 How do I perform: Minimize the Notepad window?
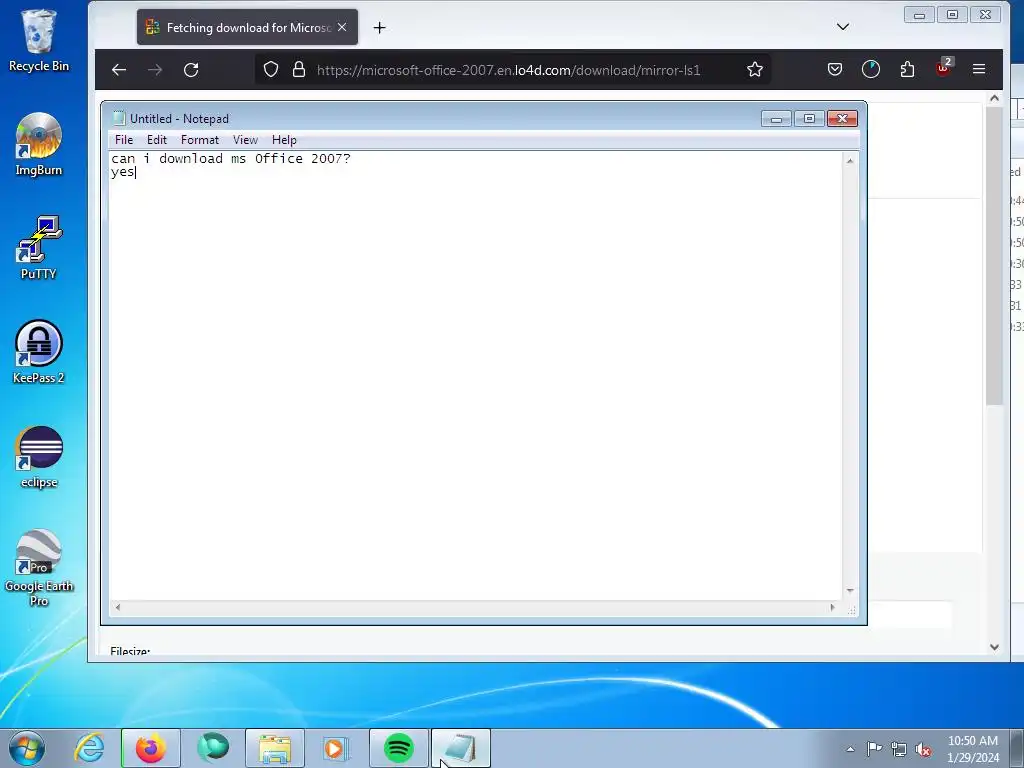pyautogui.click(x=776, y=119)
